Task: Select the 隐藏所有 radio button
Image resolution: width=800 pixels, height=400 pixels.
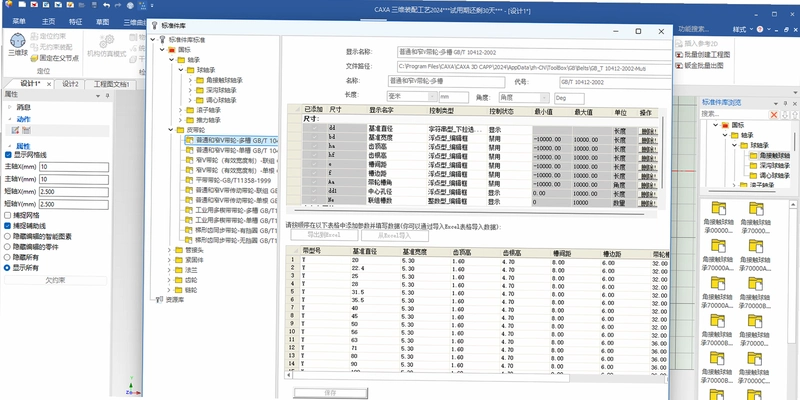Action: coord(8,257)
